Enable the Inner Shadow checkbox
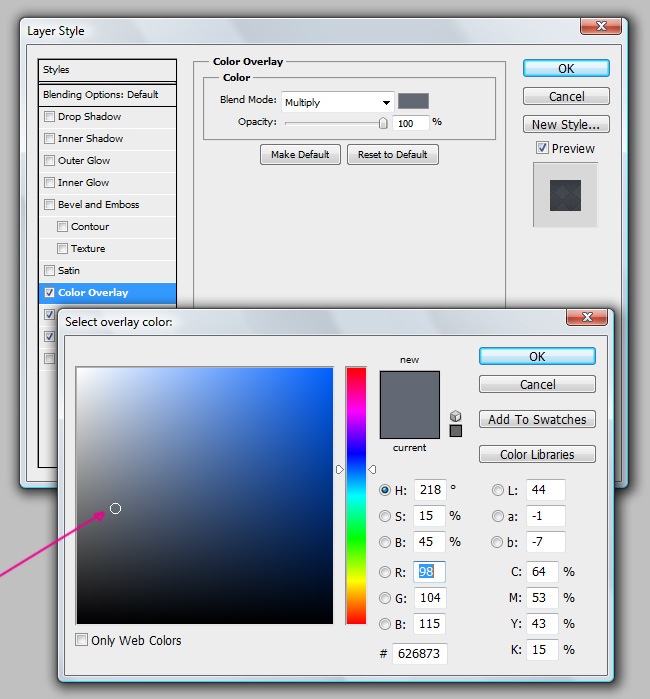The image size is (650, 699). coord(49,139)
